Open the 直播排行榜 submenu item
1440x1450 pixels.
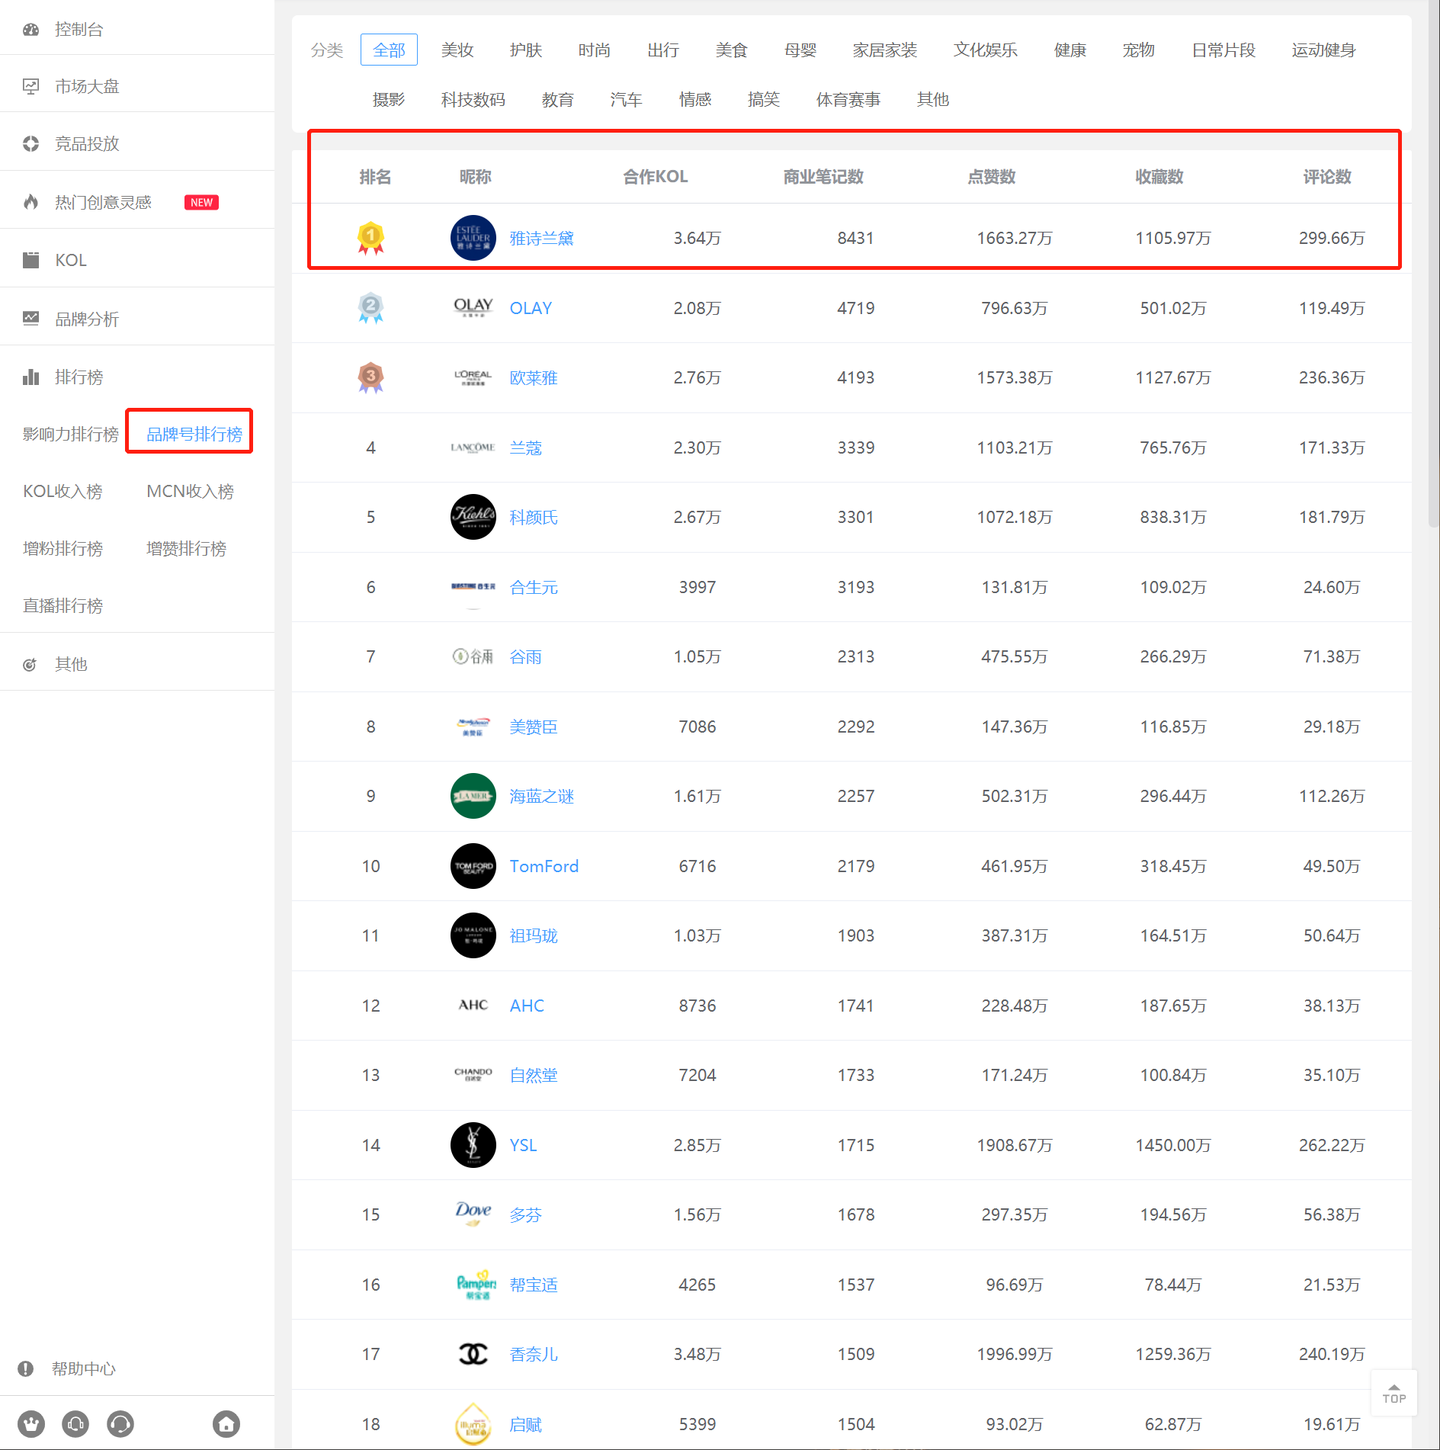[63, 605]
